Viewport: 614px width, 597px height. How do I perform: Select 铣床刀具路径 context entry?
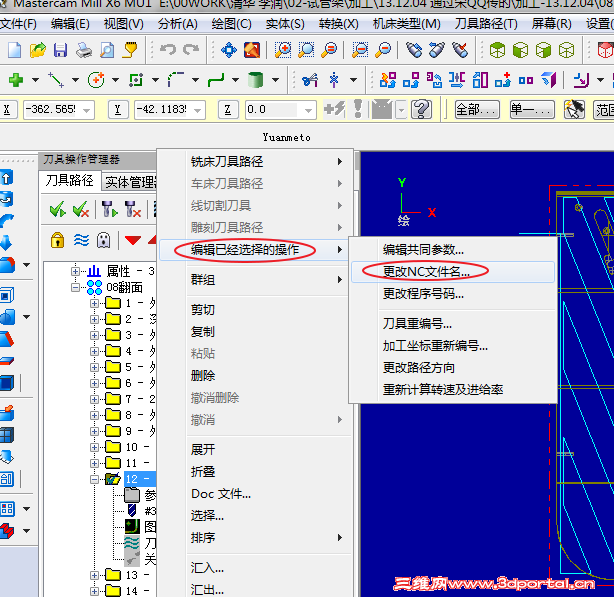point(253,162)
